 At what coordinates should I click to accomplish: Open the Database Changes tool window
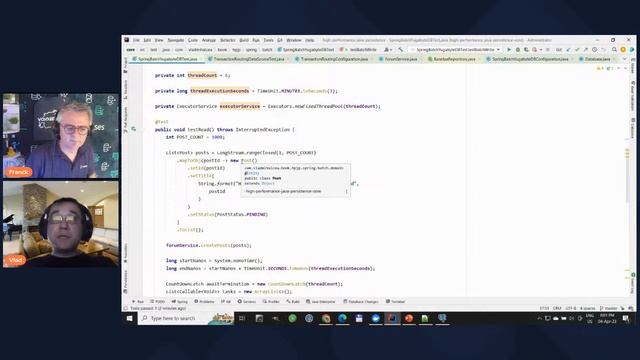coord(361,302)
